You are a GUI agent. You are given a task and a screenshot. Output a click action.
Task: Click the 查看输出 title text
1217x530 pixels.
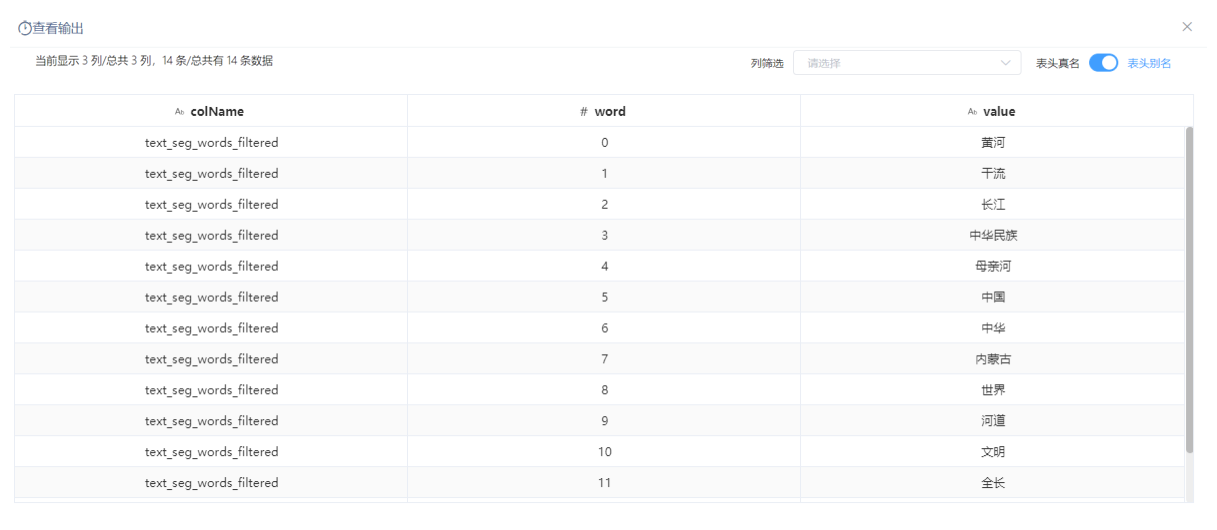(x=58, y=28)
